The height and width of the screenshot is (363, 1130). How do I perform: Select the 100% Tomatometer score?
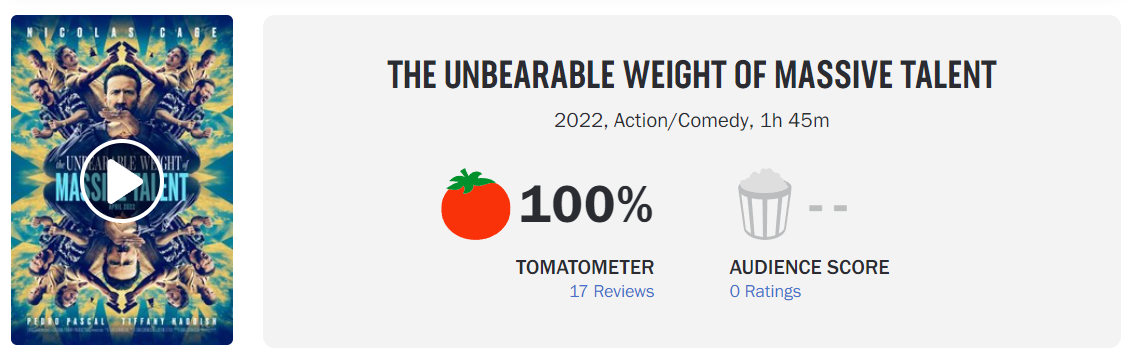pyautogui.click(x=586, y=205)
